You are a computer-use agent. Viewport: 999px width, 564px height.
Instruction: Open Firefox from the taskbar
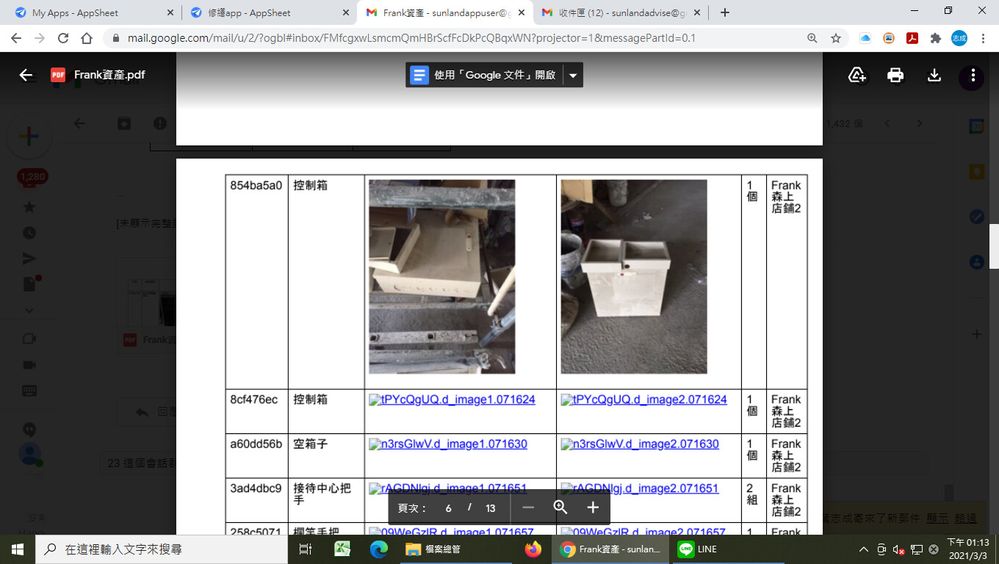(533, 549)
